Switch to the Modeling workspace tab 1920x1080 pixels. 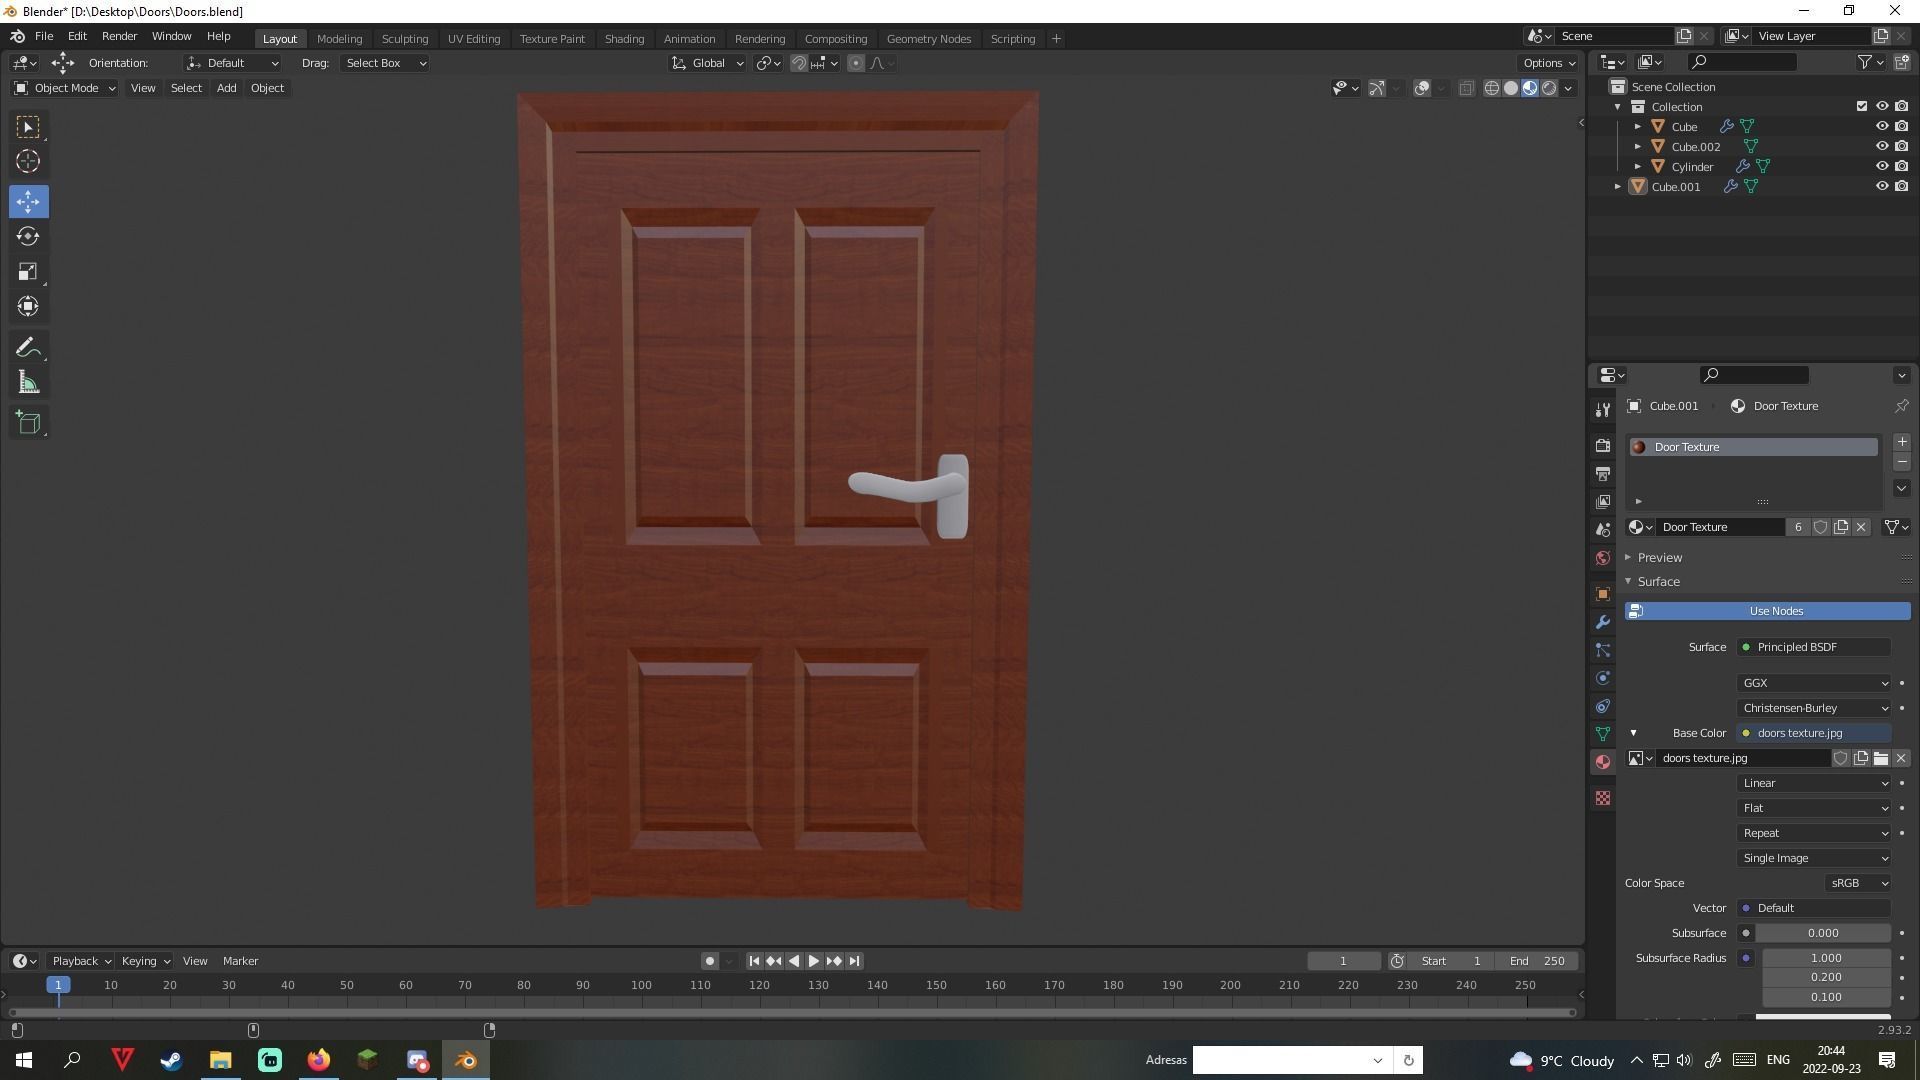pyautogui.click(x=339, y=38)
